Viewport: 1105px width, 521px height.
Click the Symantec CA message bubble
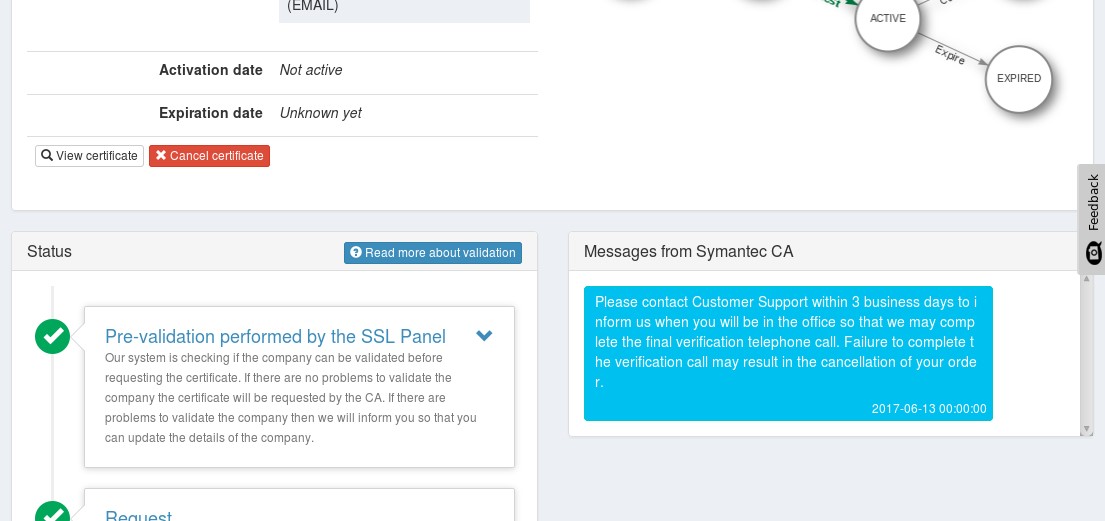coord(788,353)
